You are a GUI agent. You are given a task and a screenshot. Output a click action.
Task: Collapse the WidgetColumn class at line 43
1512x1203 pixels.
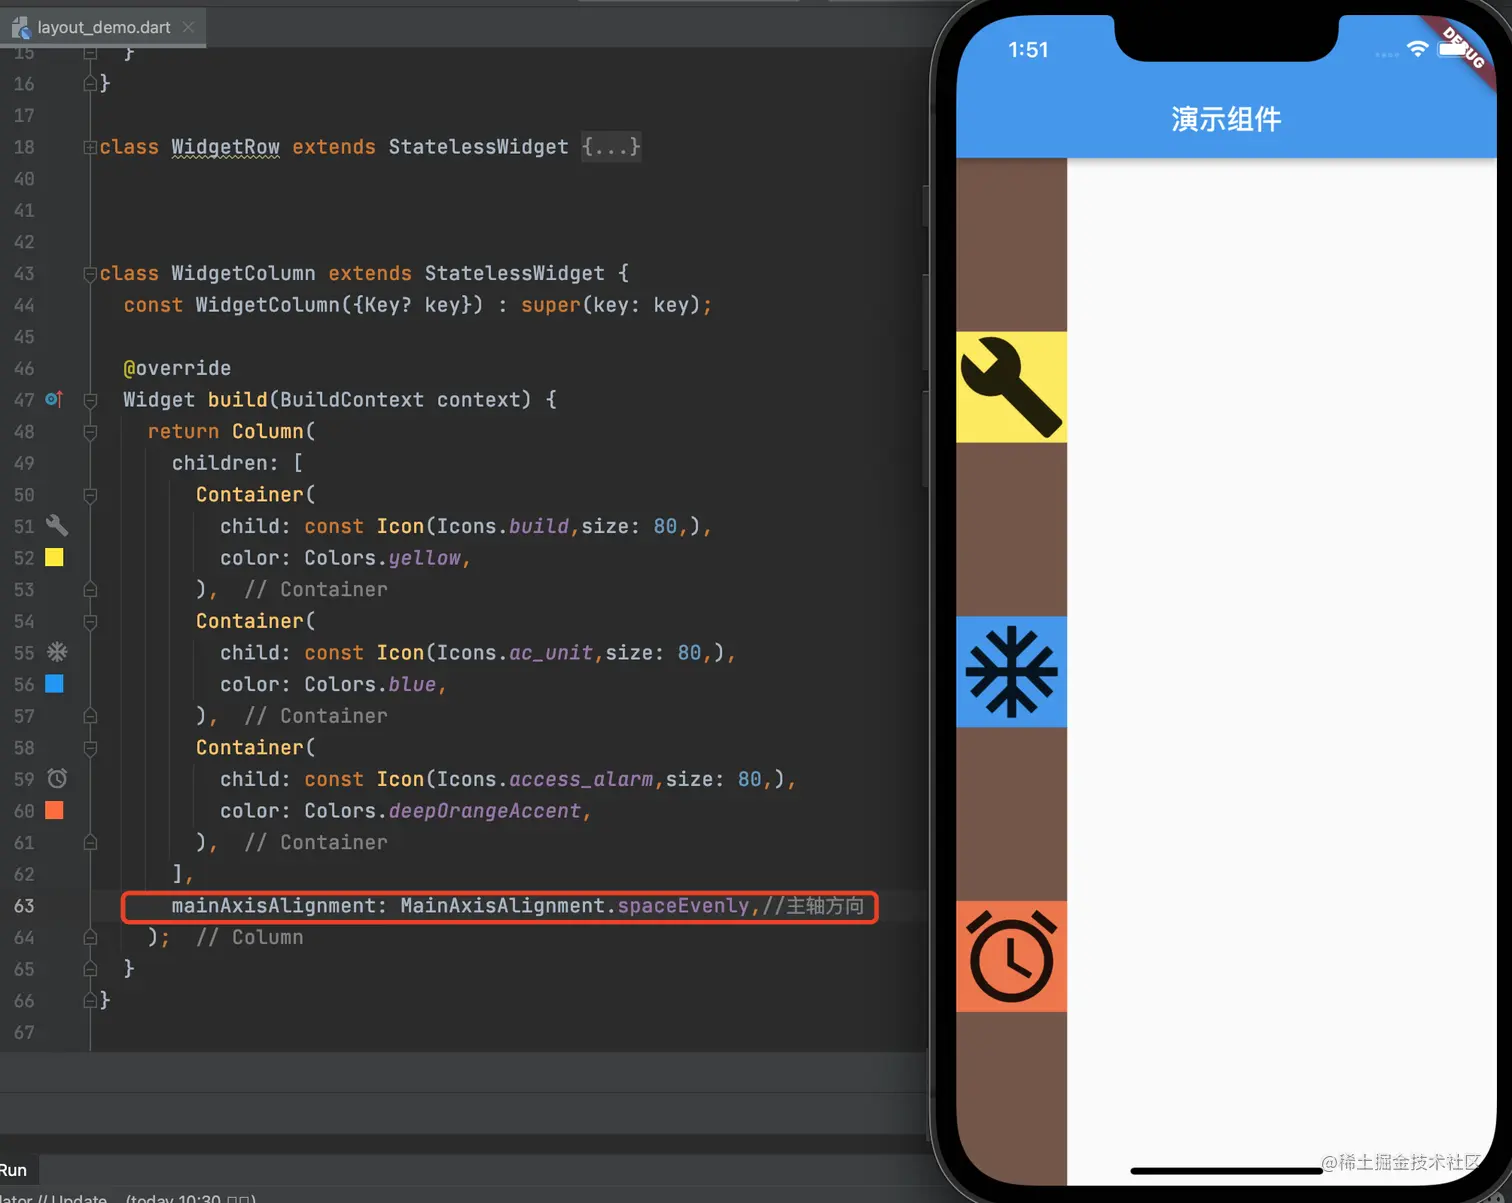[90, 273]
